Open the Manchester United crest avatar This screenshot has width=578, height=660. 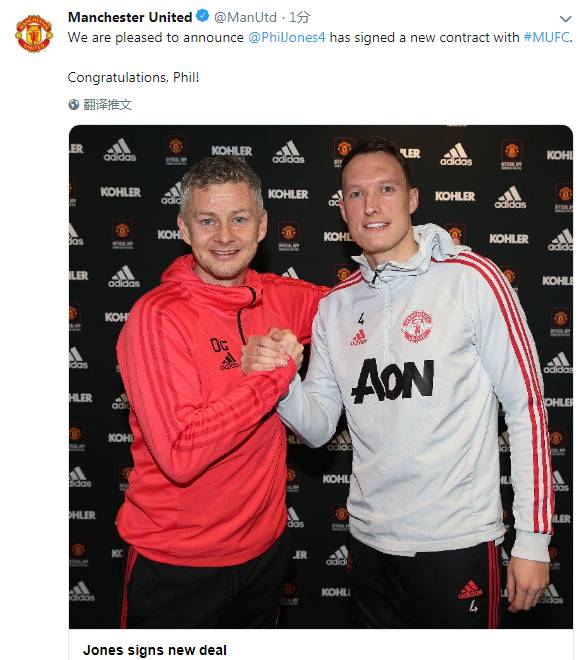click(34, 34)
